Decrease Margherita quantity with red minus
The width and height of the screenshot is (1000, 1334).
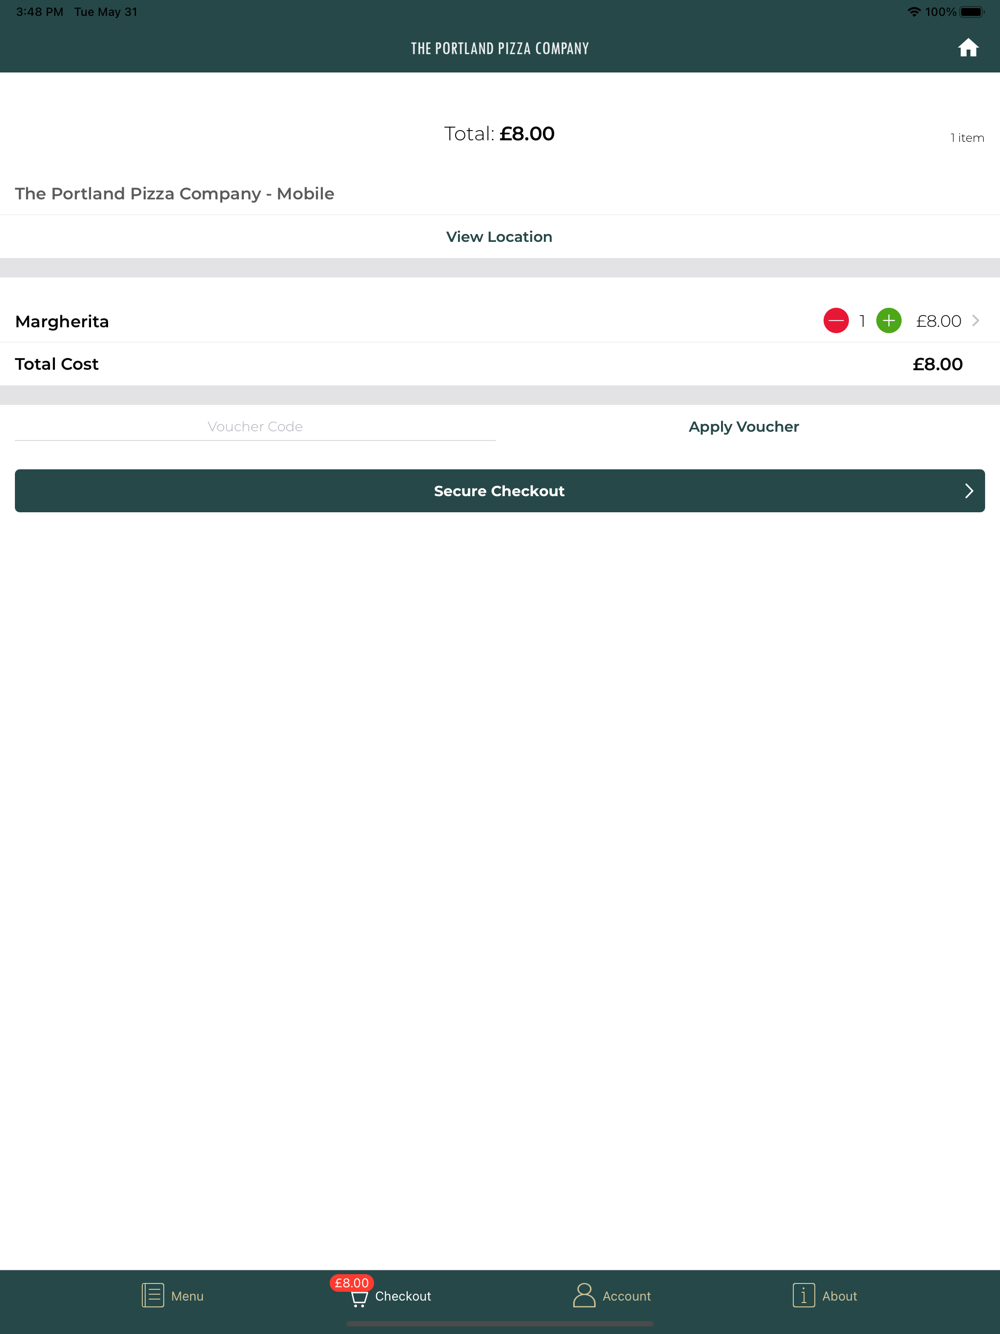point(836,321)
